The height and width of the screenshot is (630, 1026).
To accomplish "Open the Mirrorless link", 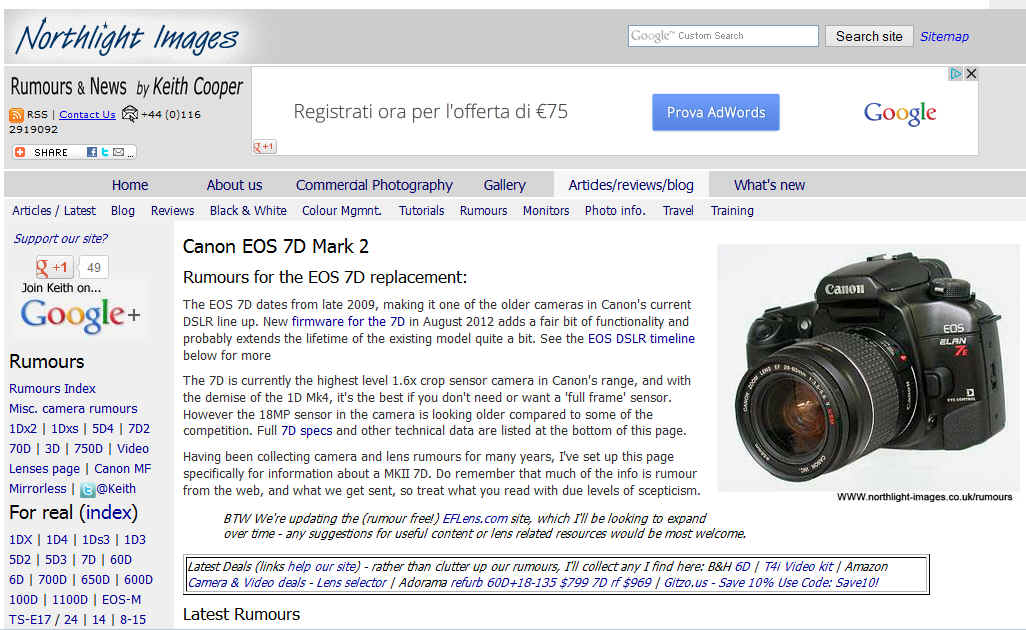I will (x=38, y=489).
